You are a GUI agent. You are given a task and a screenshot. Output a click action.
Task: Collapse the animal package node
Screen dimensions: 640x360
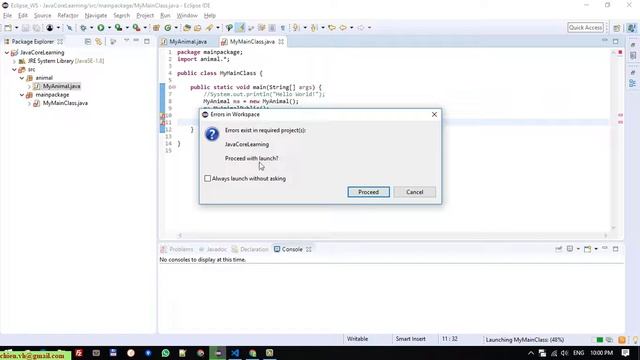22,78
